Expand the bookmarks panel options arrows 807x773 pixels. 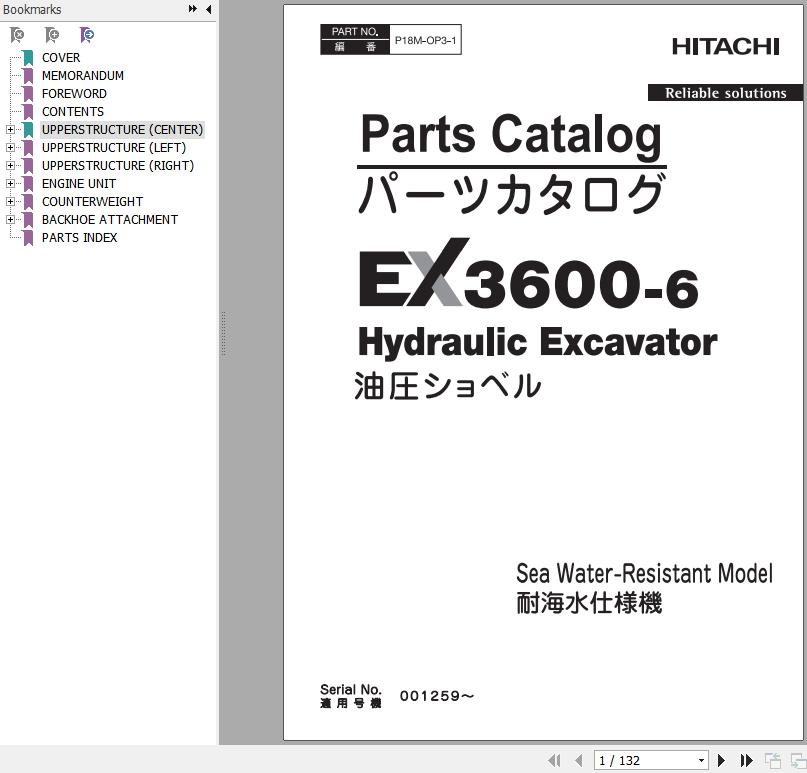(192, 9)
